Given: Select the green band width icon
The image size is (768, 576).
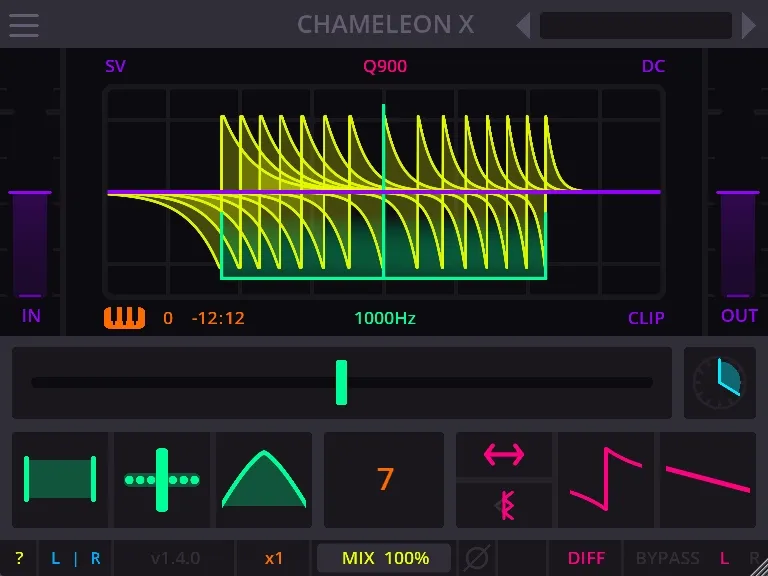Looking at the screenshot, I should [60, 480].
